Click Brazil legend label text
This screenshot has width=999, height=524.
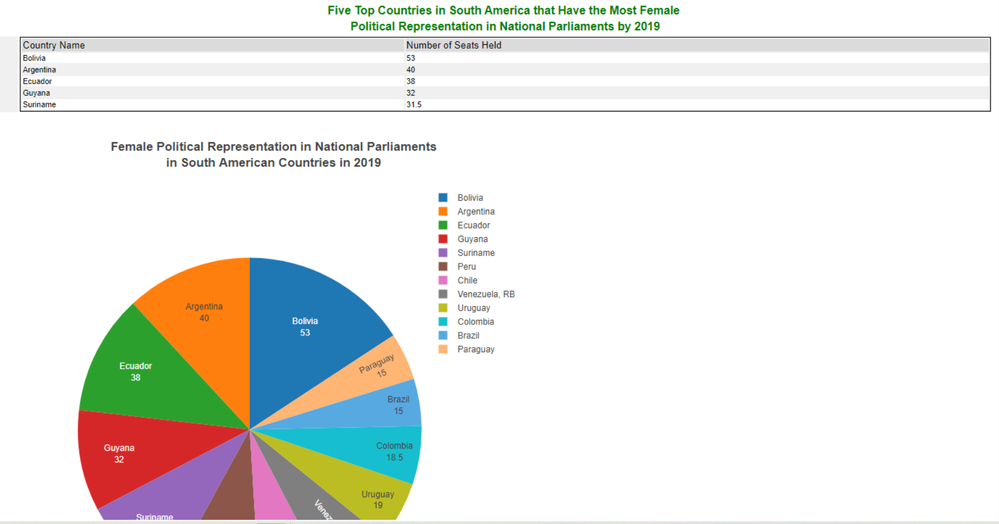pos(468,335)
